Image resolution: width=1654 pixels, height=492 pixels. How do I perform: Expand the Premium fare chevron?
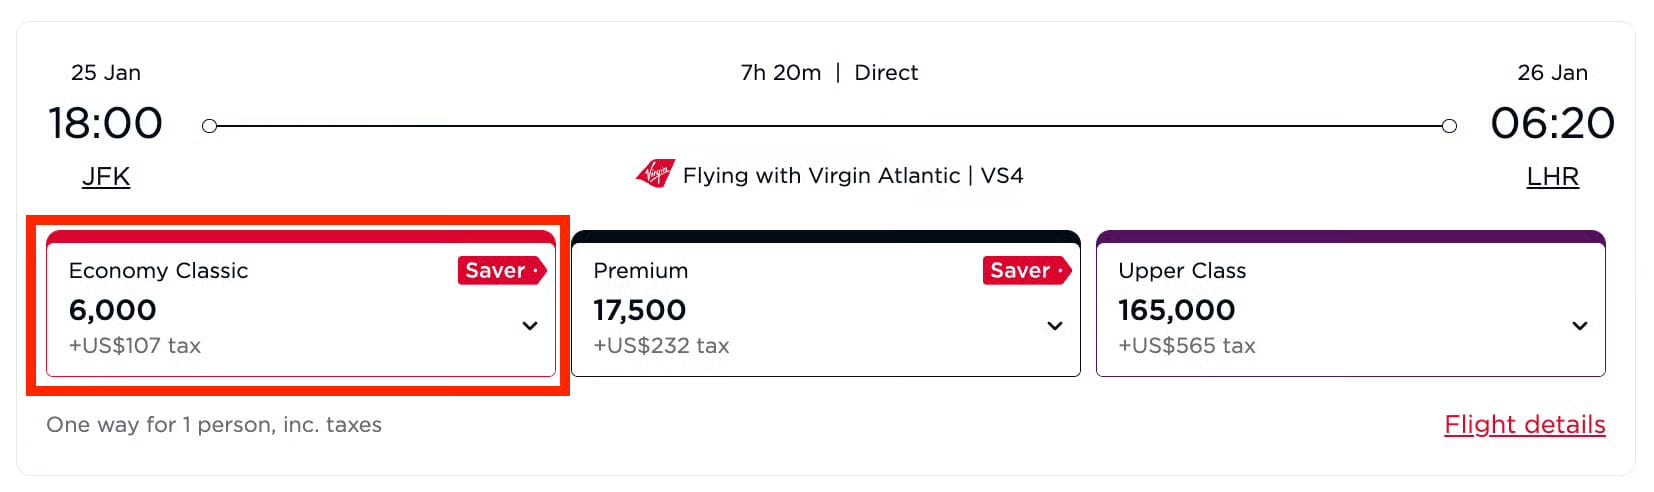click(1054, 326)
